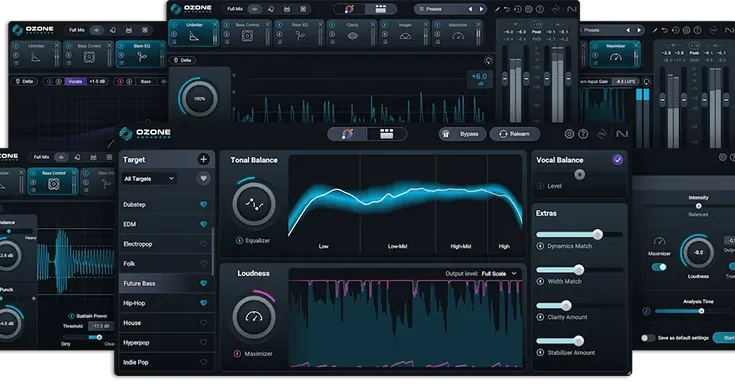Switch to Assistant view in front window
Image resolution: width=735 pixels, height=384 pixels.
coord(347,134)
